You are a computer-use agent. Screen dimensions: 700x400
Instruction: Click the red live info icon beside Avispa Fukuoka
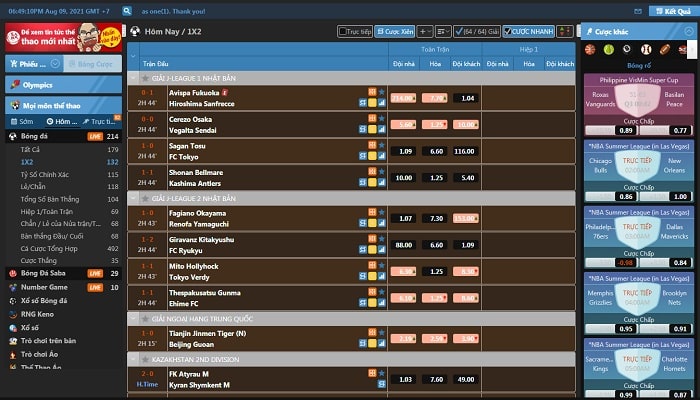point(225,92)
